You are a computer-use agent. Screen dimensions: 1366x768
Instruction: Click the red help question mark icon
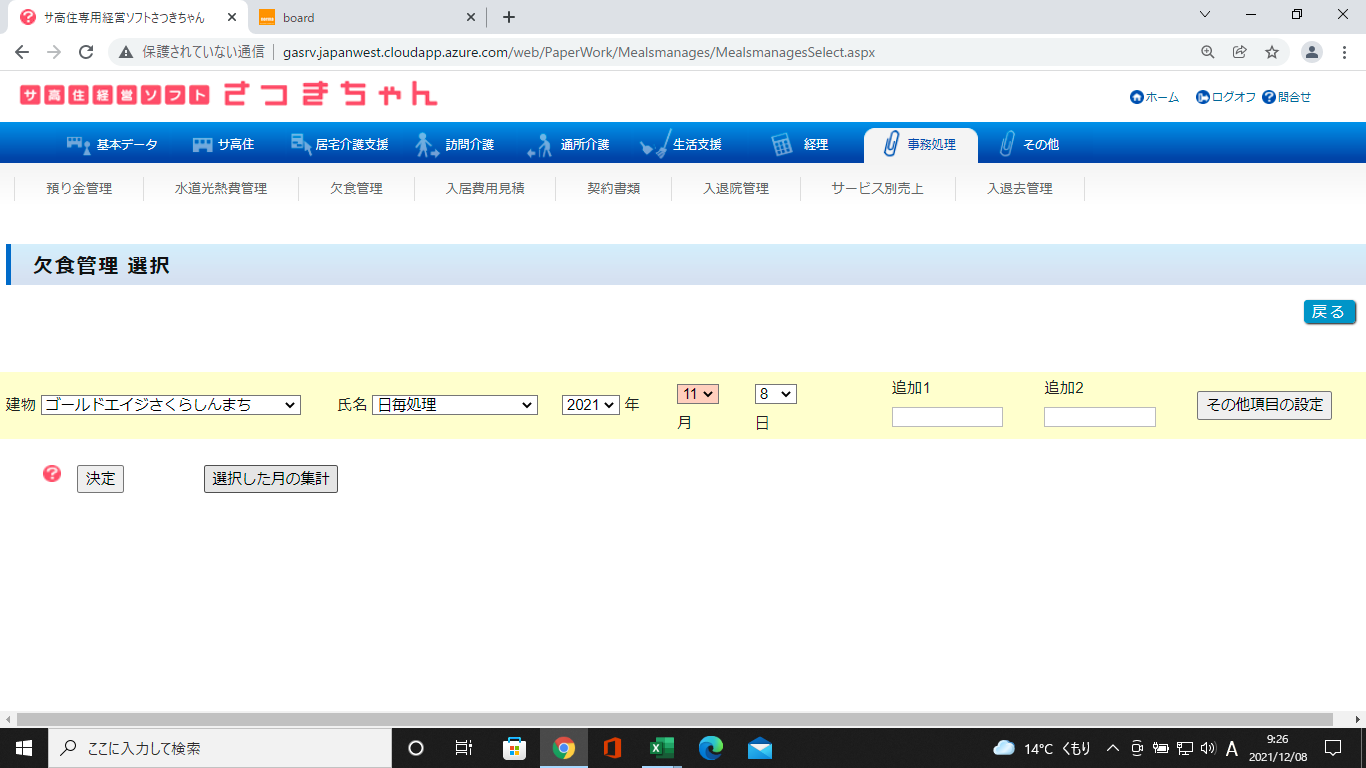coord(52,474)
